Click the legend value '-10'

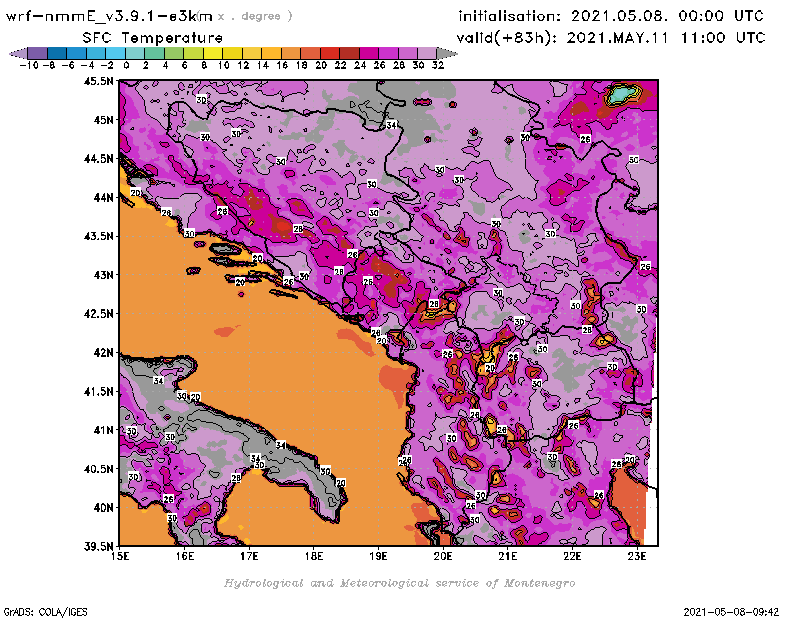pos(29,65)
